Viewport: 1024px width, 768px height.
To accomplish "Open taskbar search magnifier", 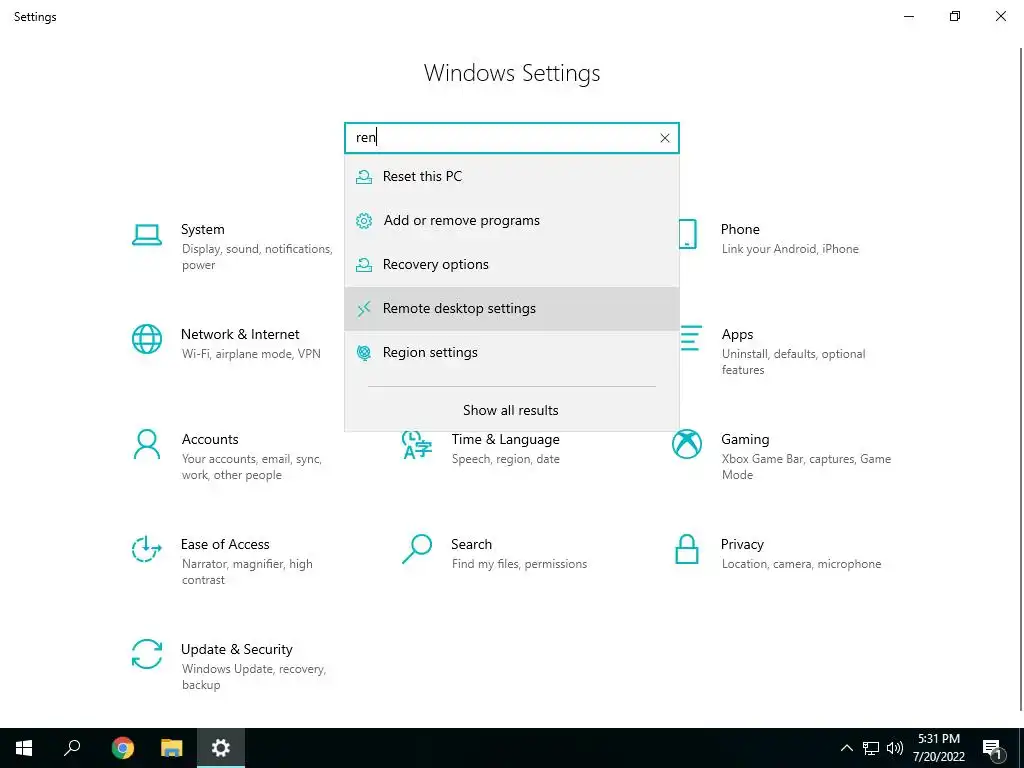I will pyautogui.click(x=72, y=748).
